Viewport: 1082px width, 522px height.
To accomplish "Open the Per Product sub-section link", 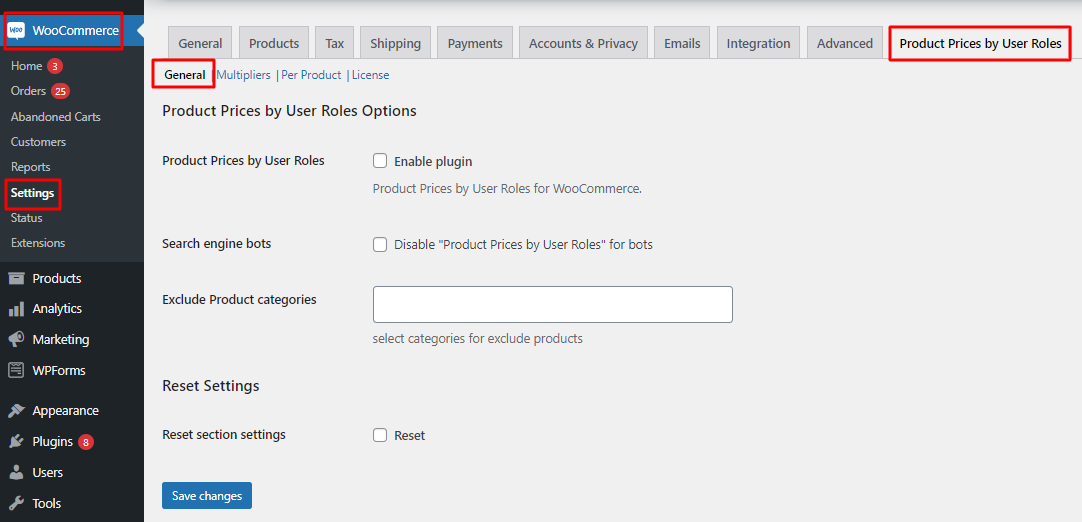I will tap(311, 75).
